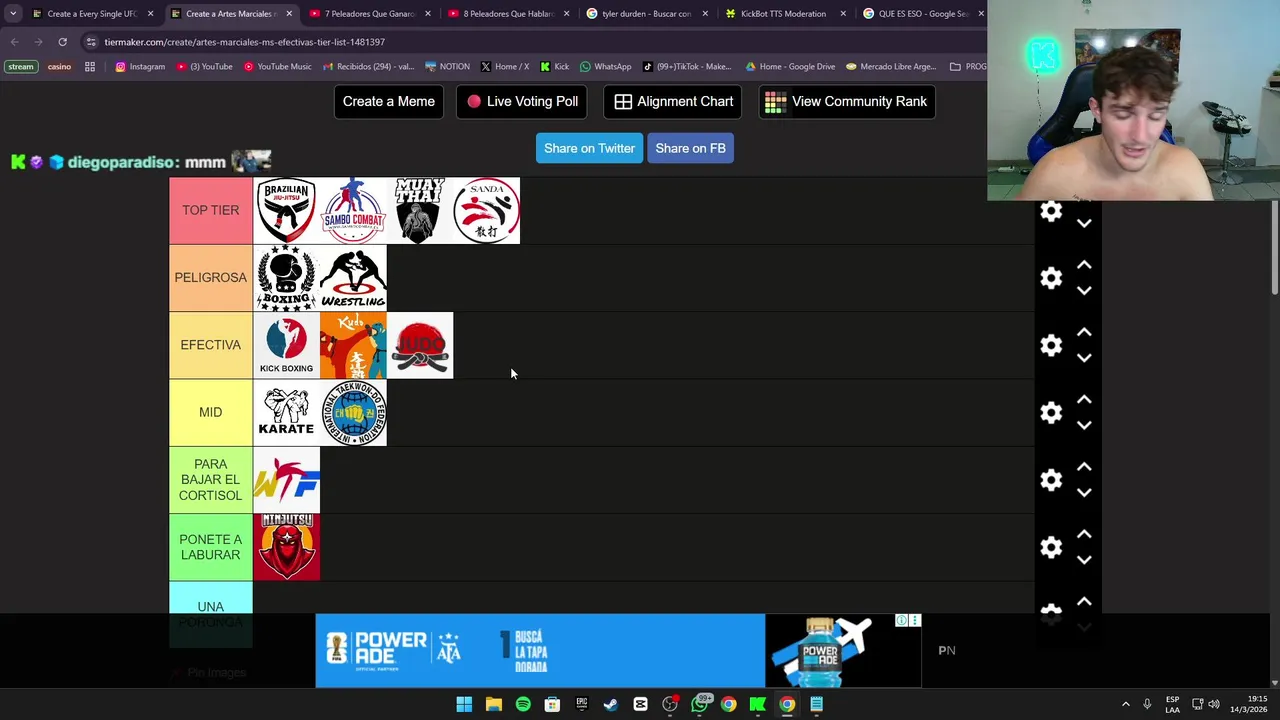The image size is (1280, 720).
Task: Switch to 7 Peleadores Que Ganaron tab
Action: coord(368,14)
